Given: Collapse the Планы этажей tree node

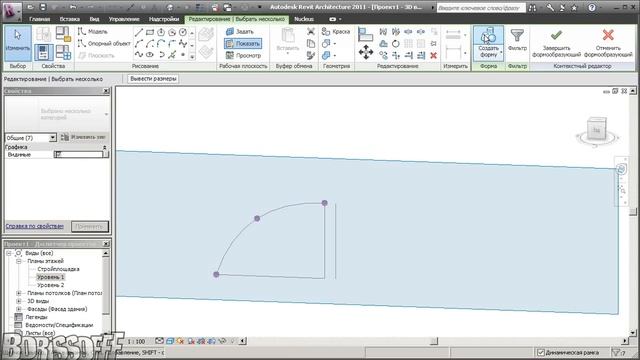Looking at the screenshot, I should click(x=19, y=261).
